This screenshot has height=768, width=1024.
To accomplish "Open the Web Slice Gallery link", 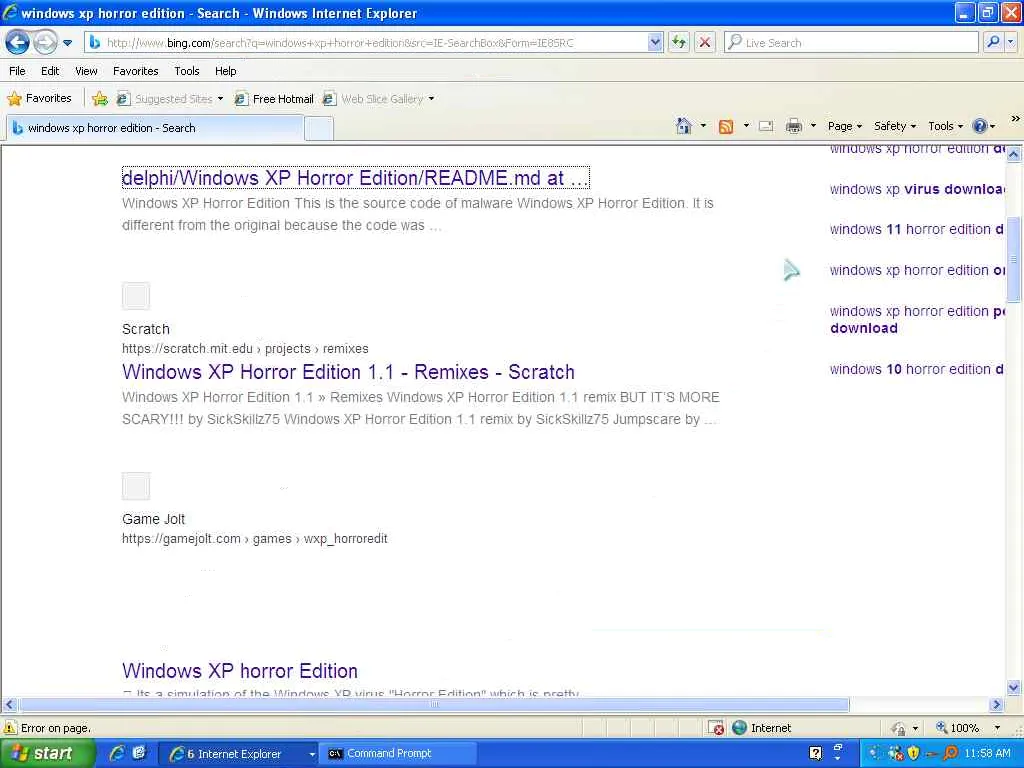I will click(374, 99).
